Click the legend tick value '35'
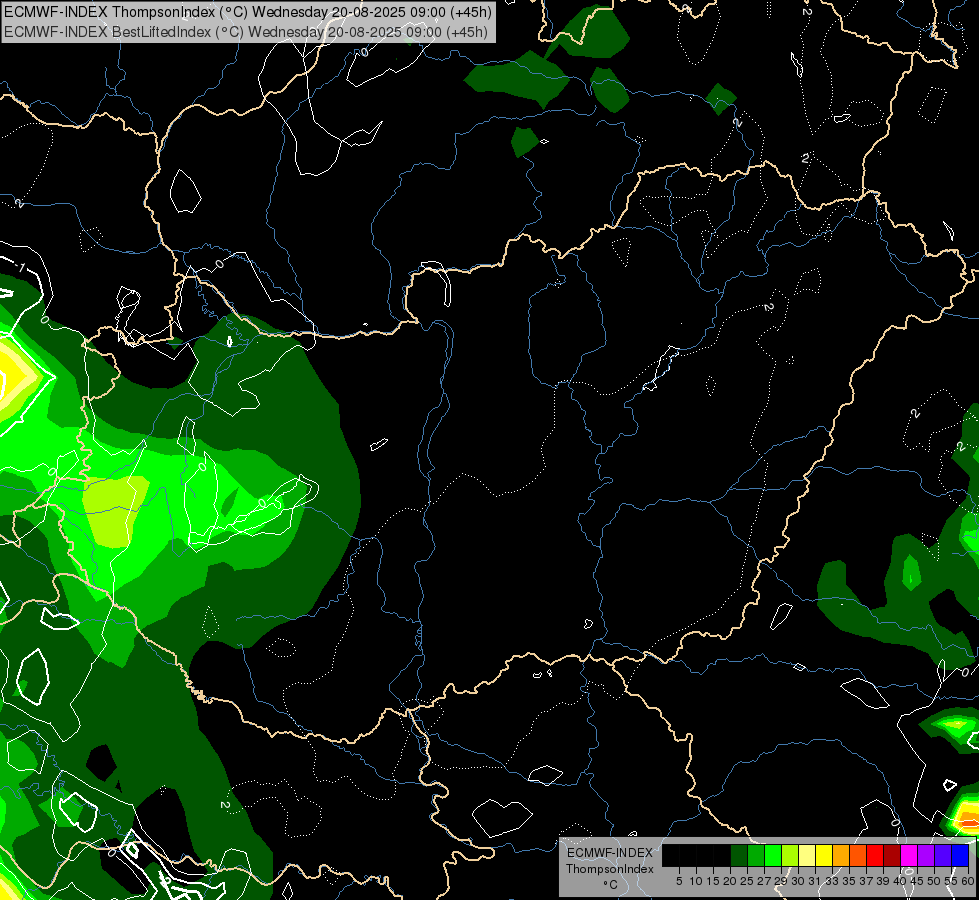This screenshot has height=900, width=979. point(849,881)
